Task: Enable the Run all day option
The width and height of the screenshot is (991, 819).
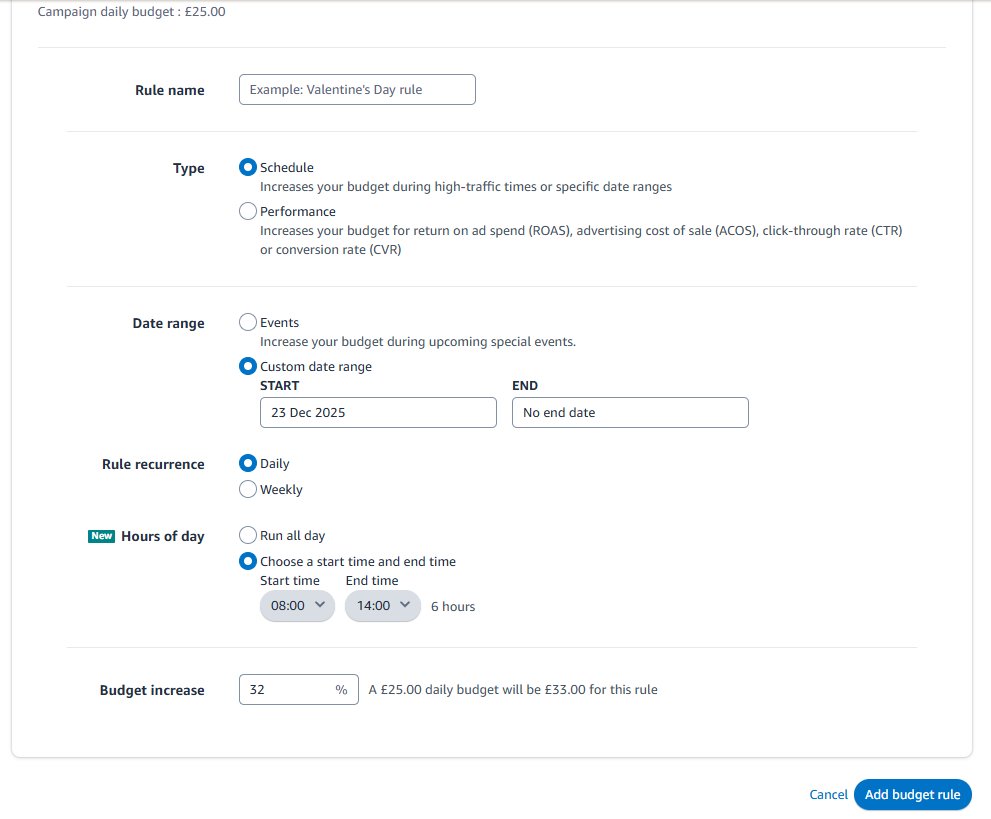Action: pyautogui.click(x=247, y=535)
